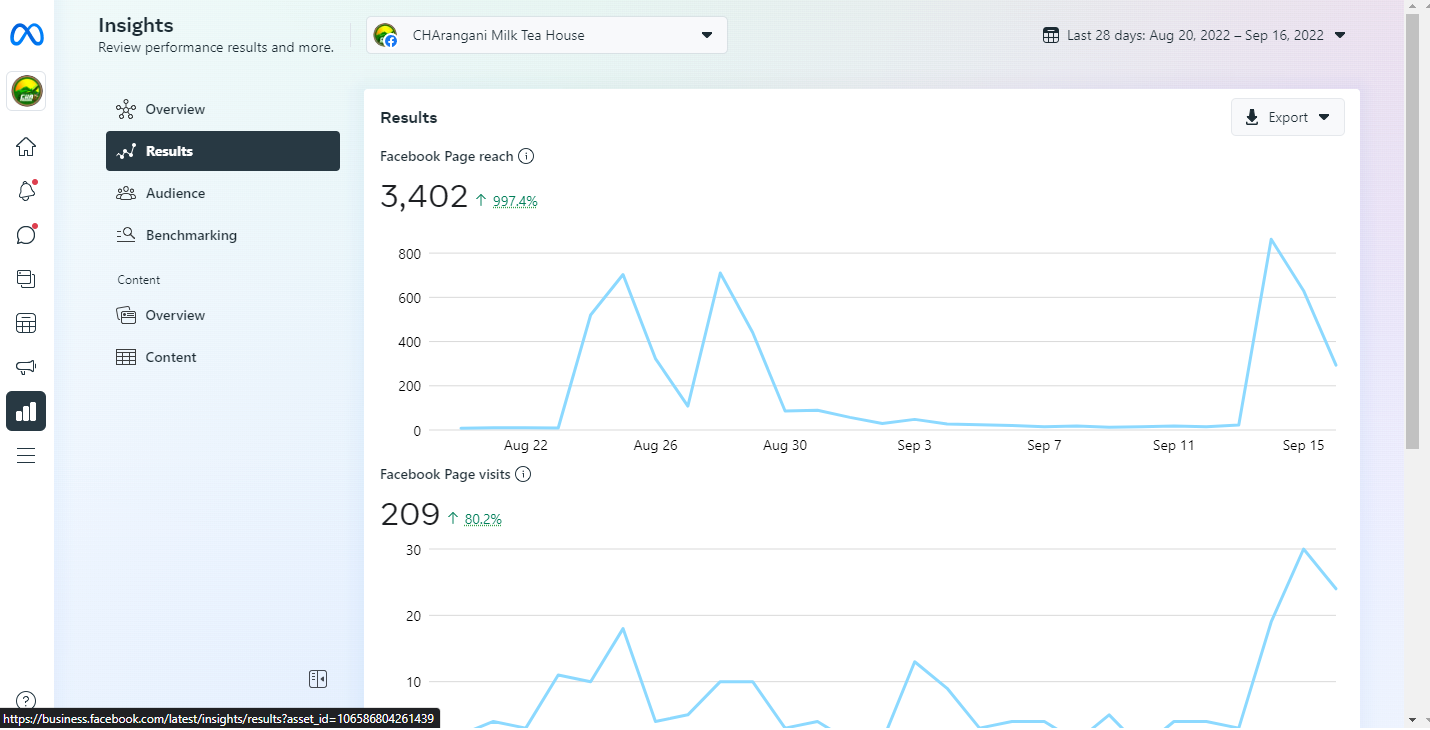The image size is (1430, 730).
Task: Open the All tools hamburger menu
Action: [x=26, y=456]
